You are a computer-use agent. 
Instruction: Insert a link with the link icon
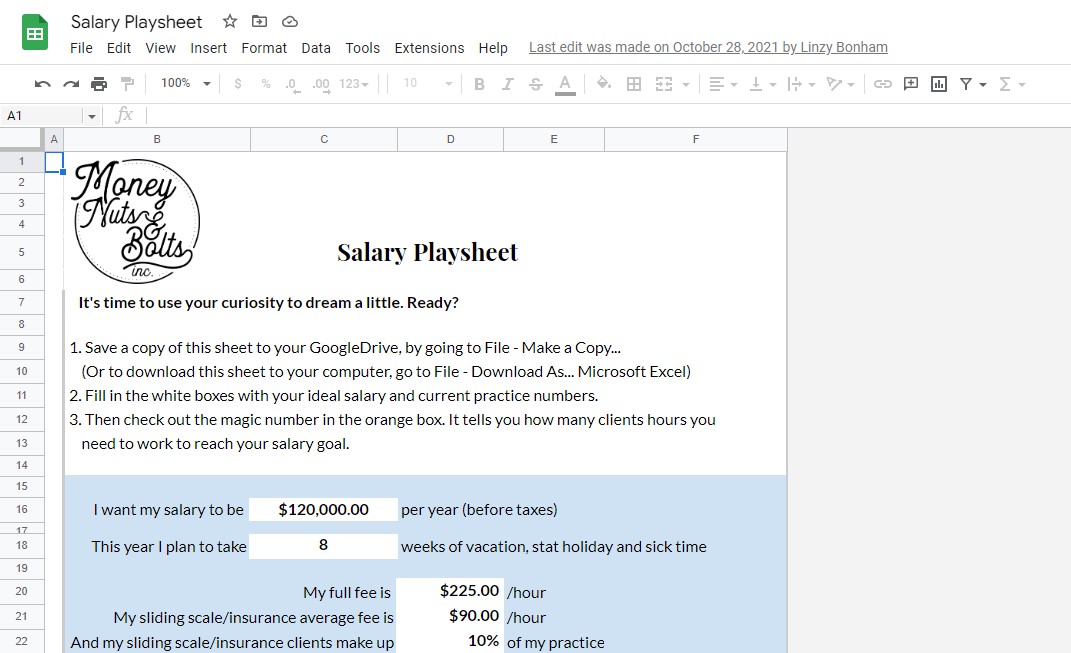coord(883,83)
